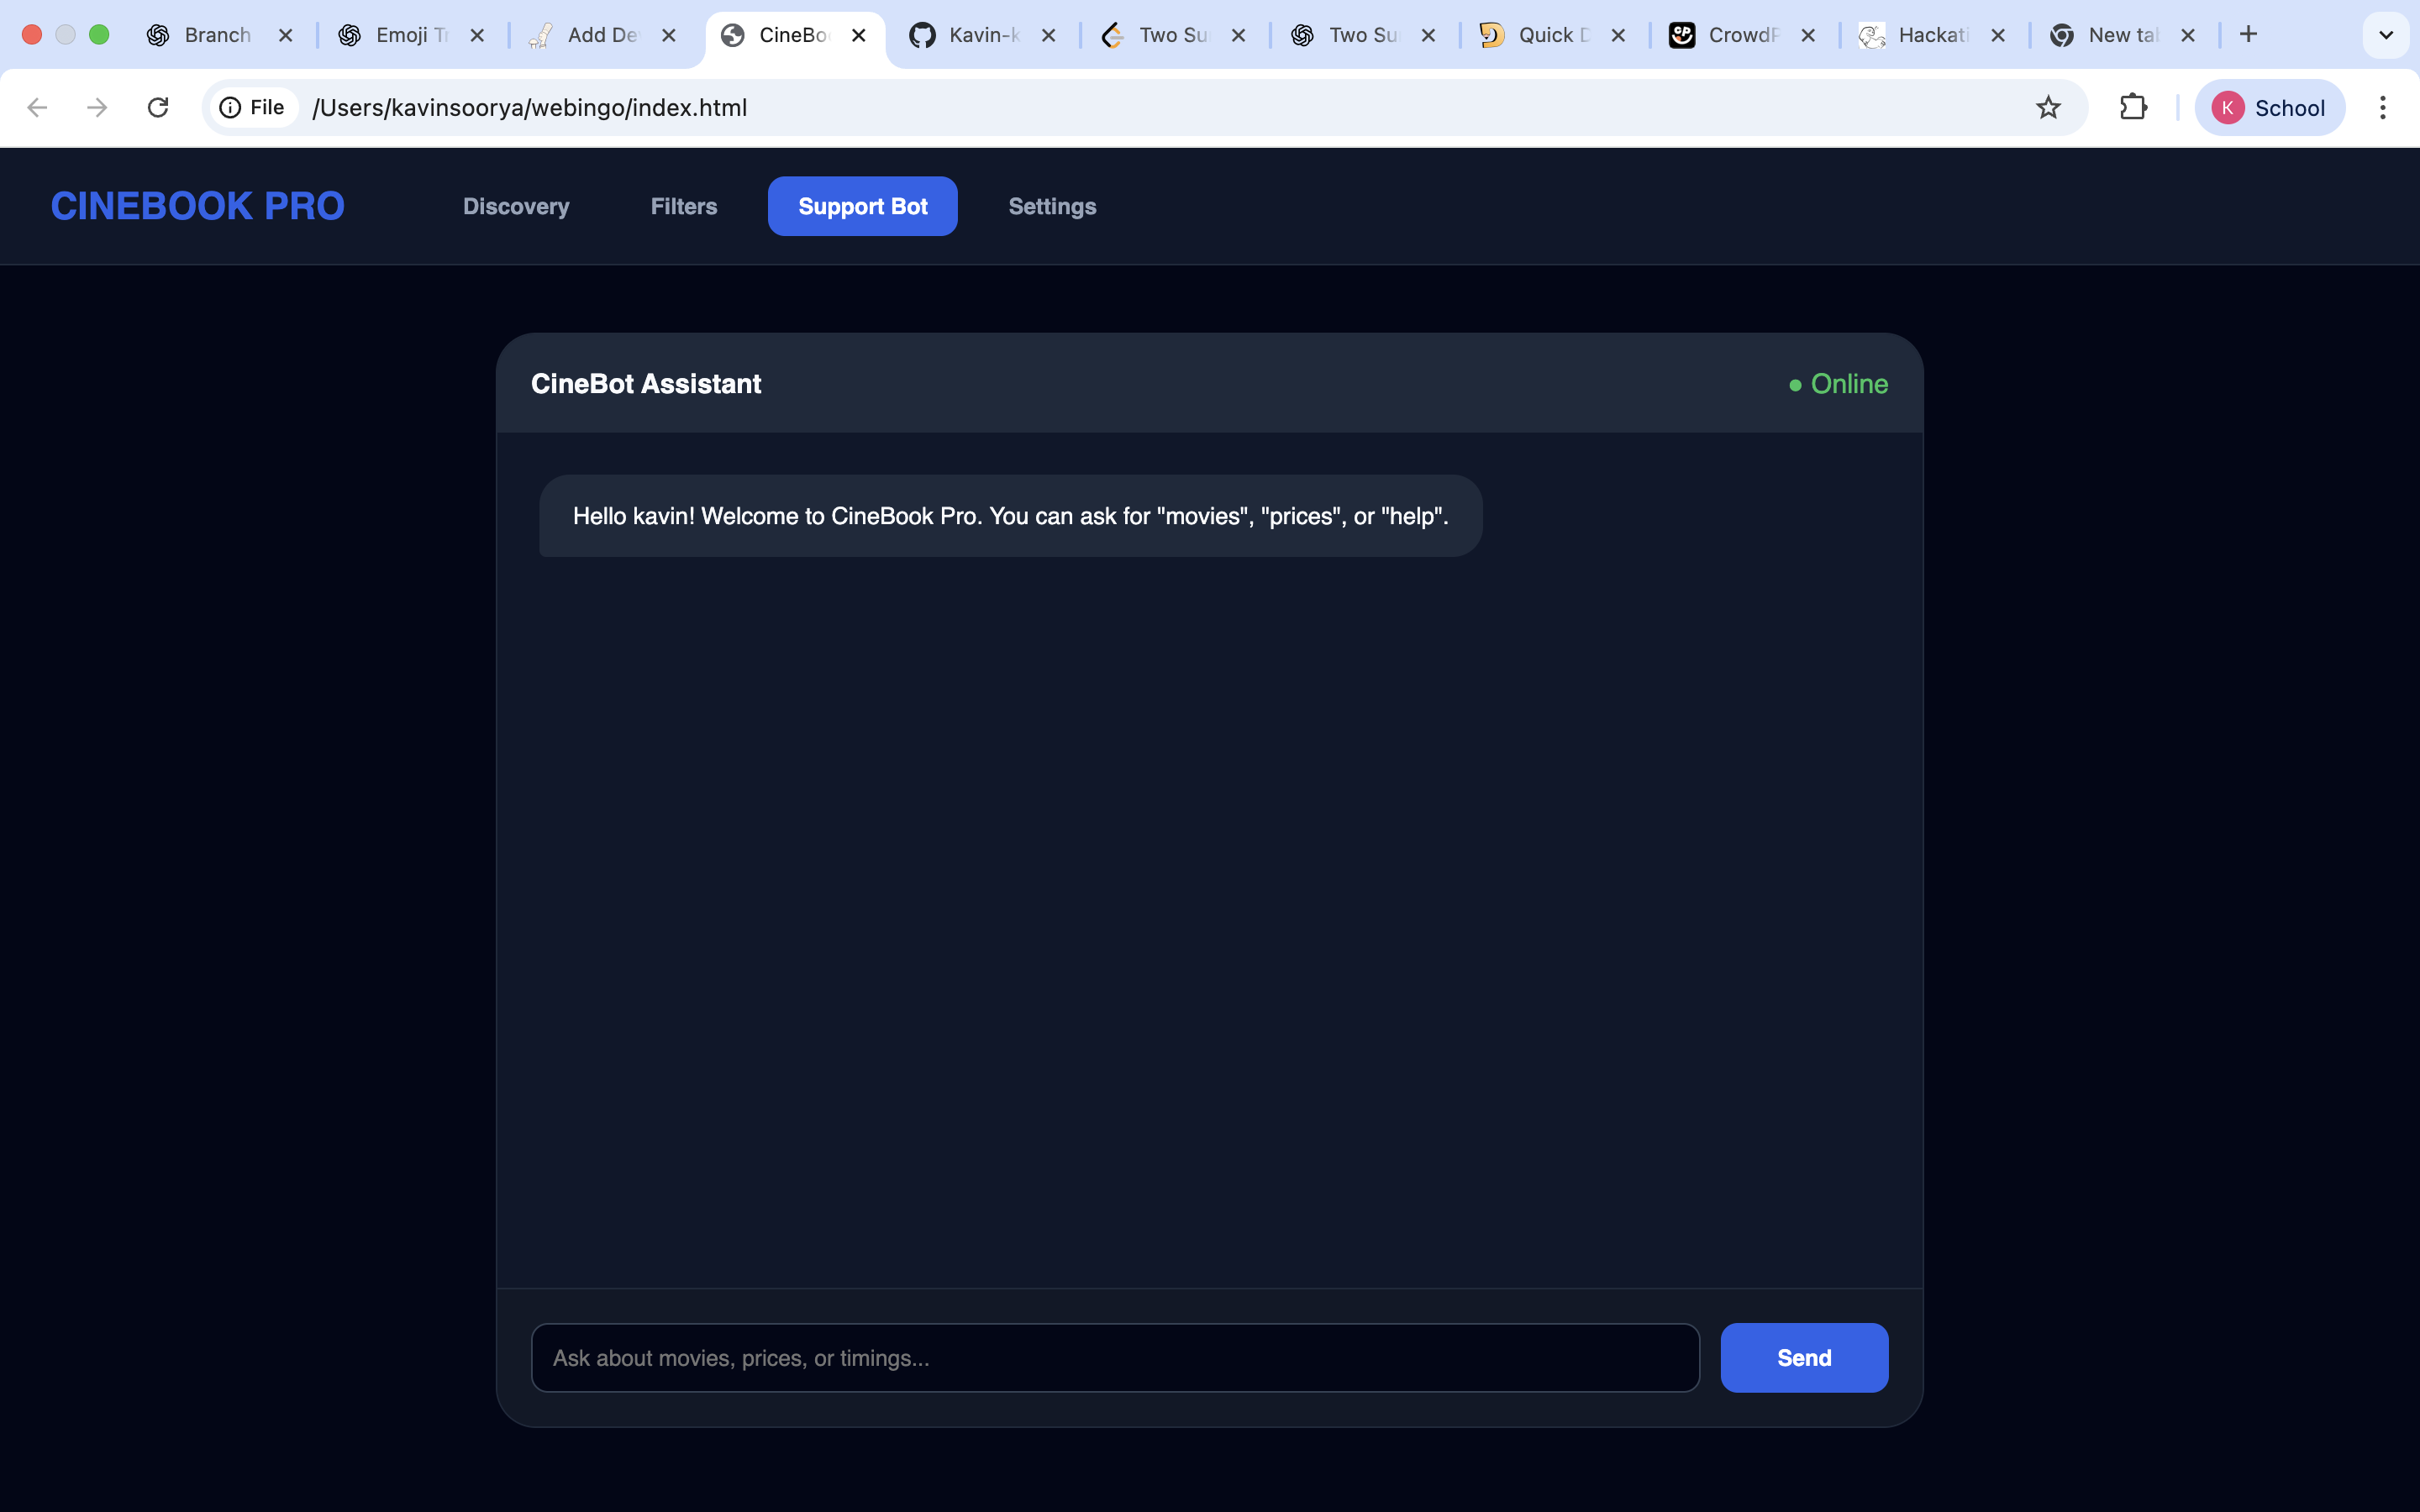
Task: Click the File site info icon
Action: click(253, 107)
